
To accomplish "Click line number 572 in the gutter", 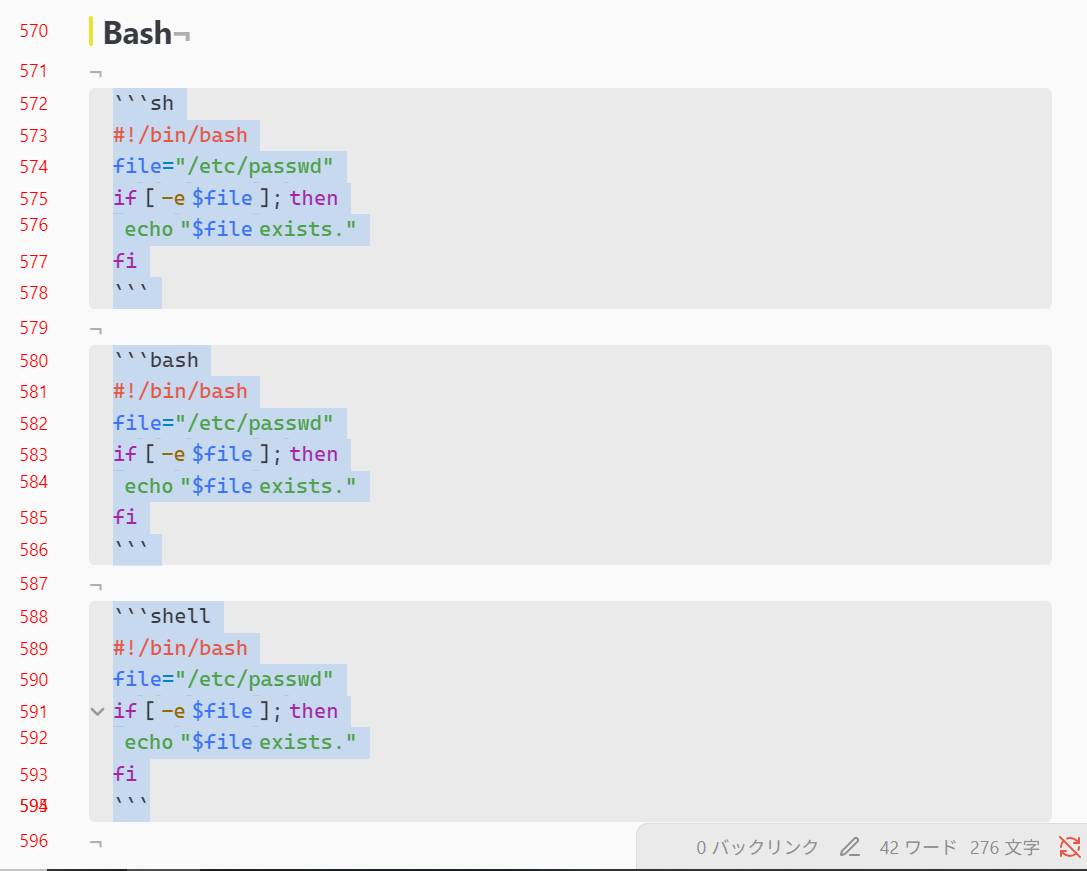I will click(34, 104).
